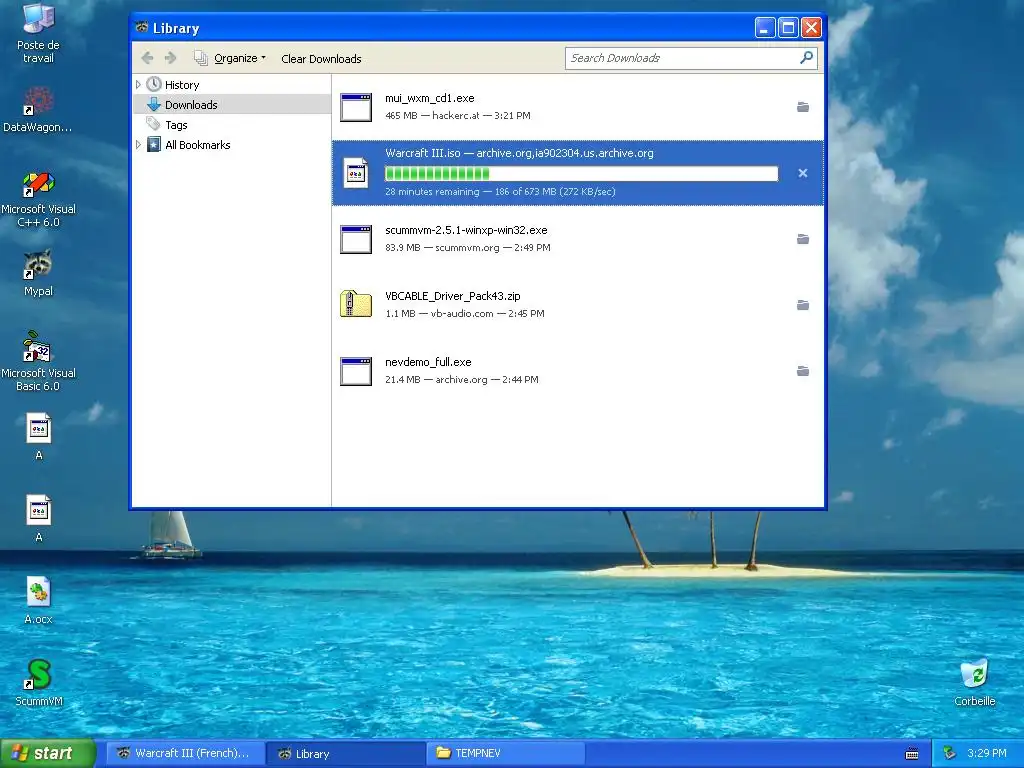Click the VBCABLE zip archive icon

pyautogui.click(x=356, y=304)
